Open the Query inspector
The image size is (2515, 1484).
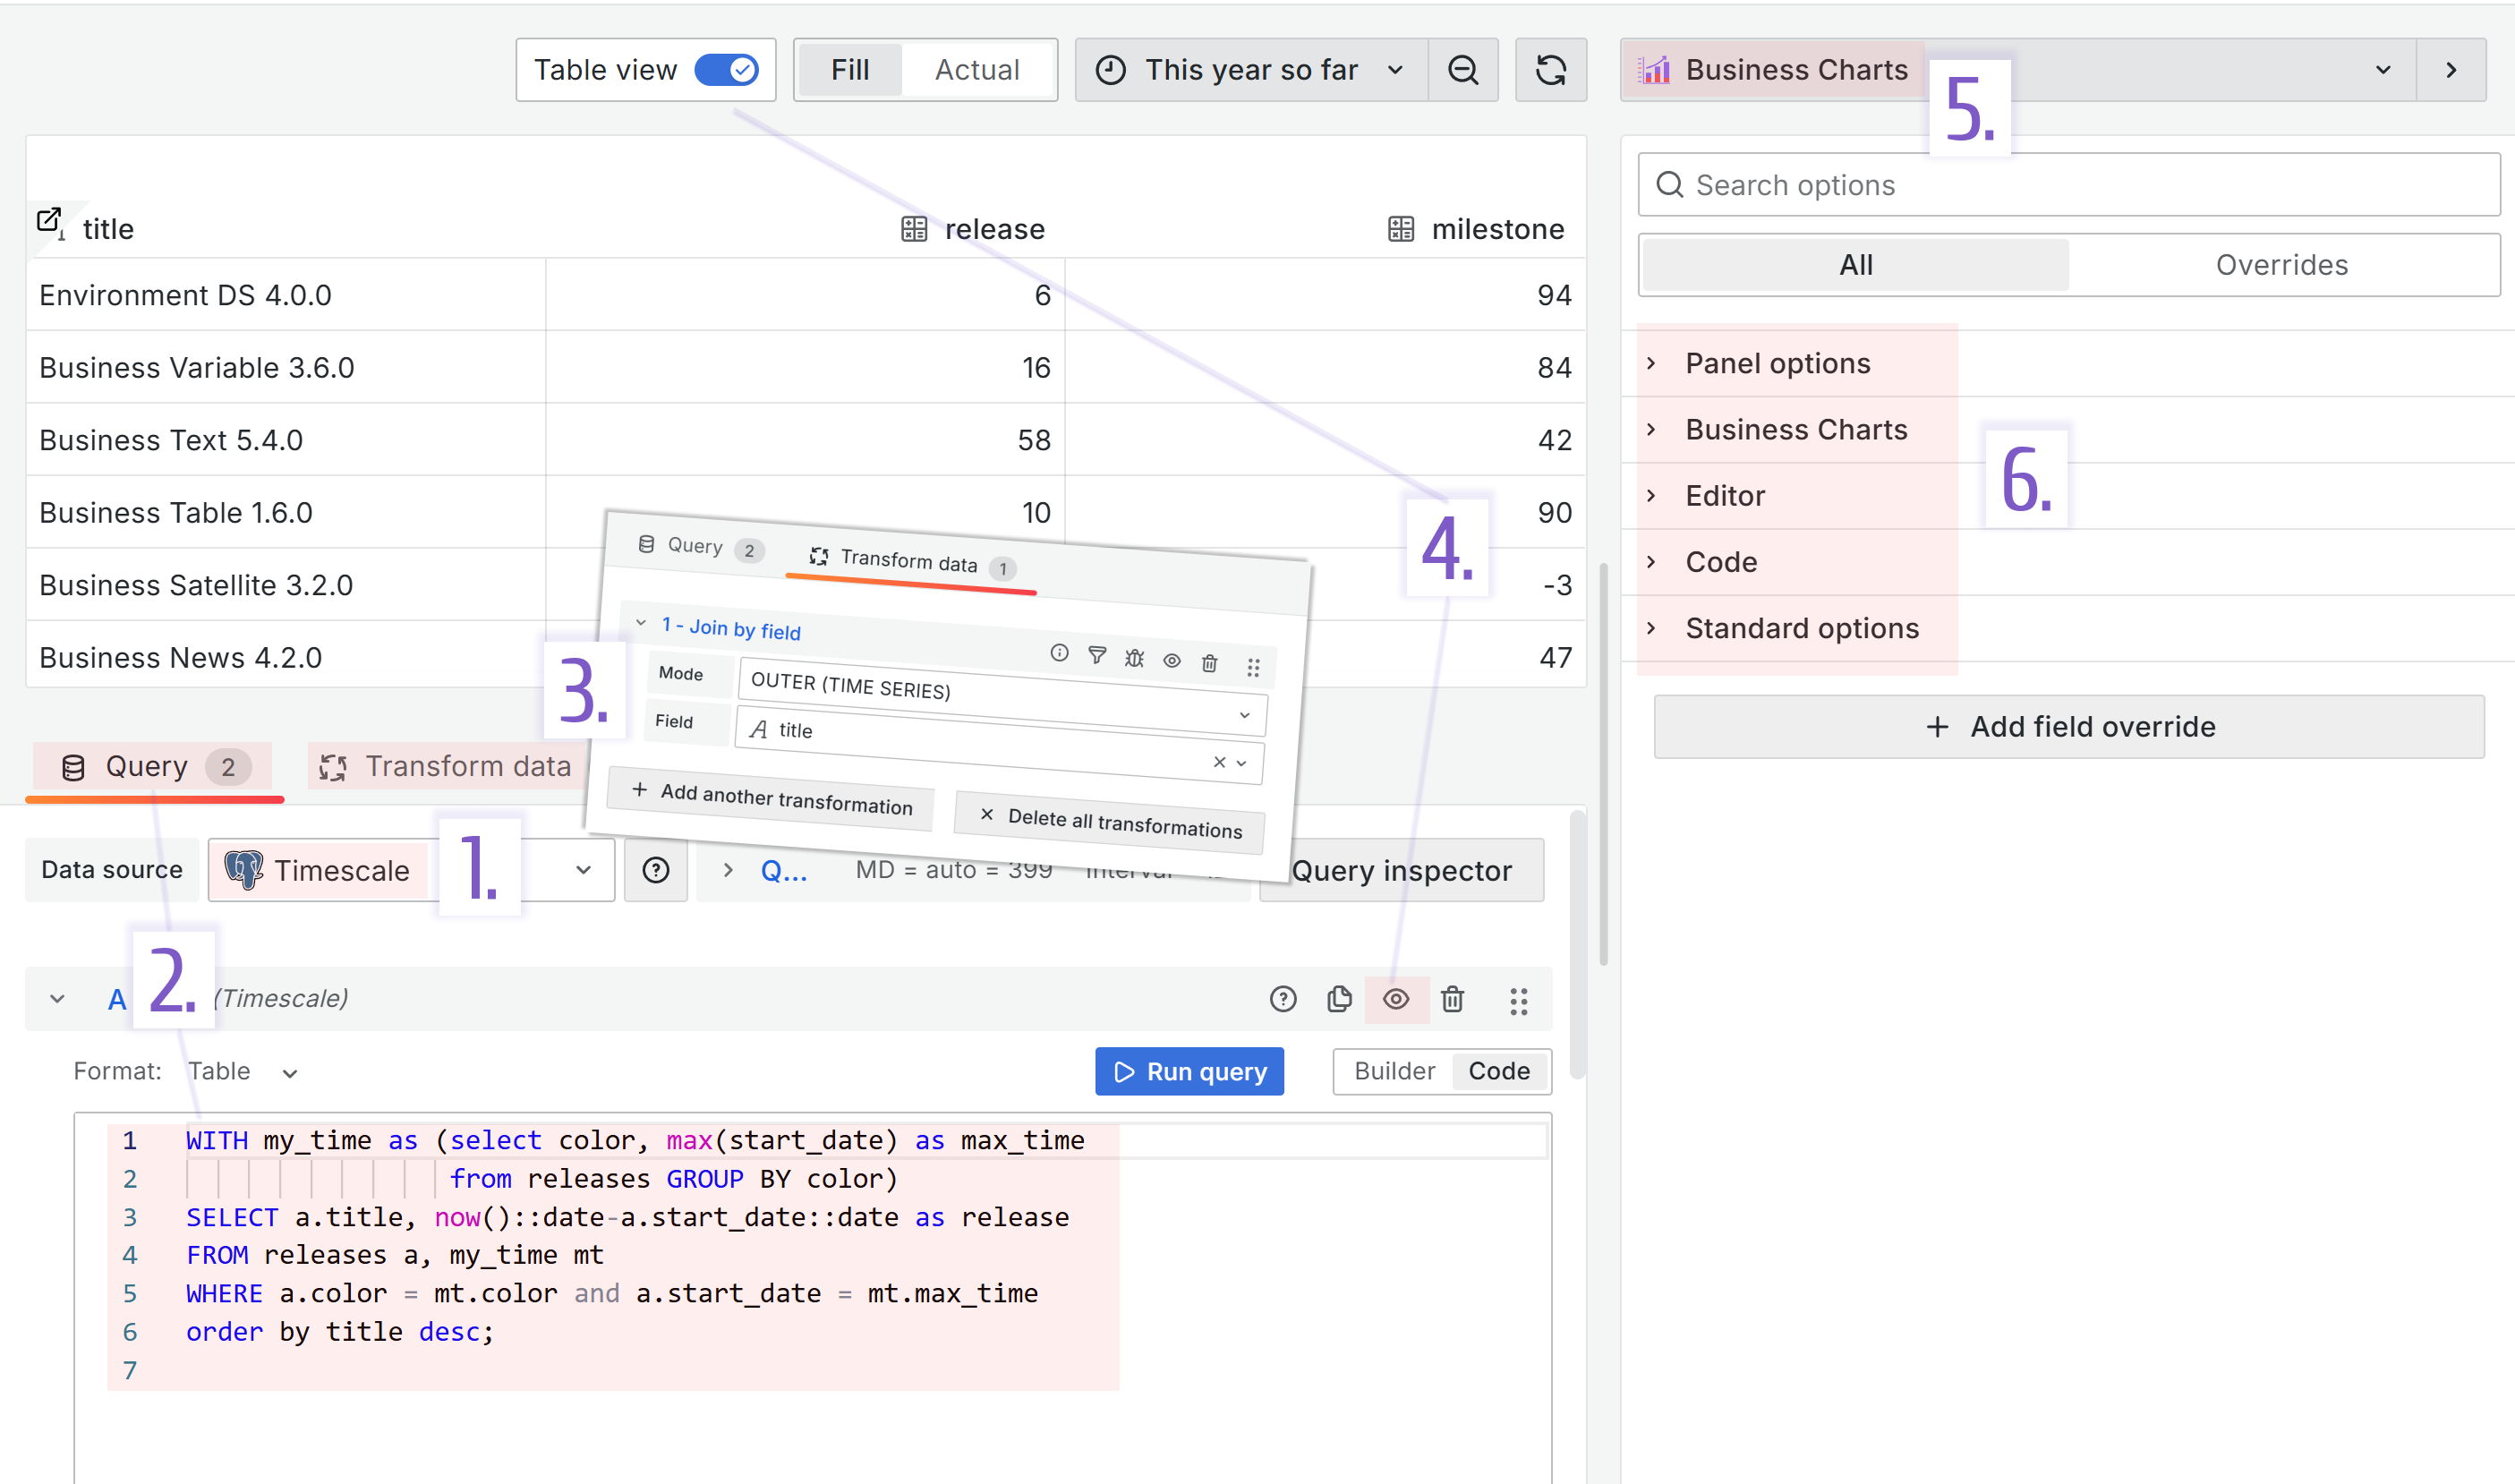click(1402, 870)
